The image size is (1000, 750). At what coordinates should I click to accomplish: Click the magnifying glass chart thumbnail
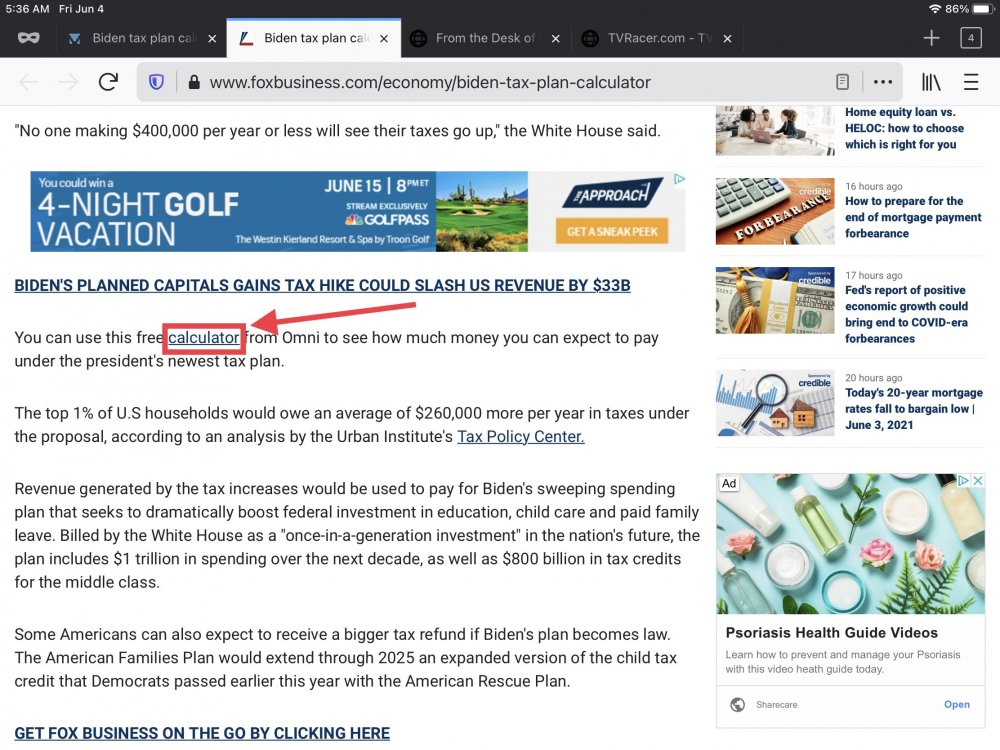click(775, 402)
